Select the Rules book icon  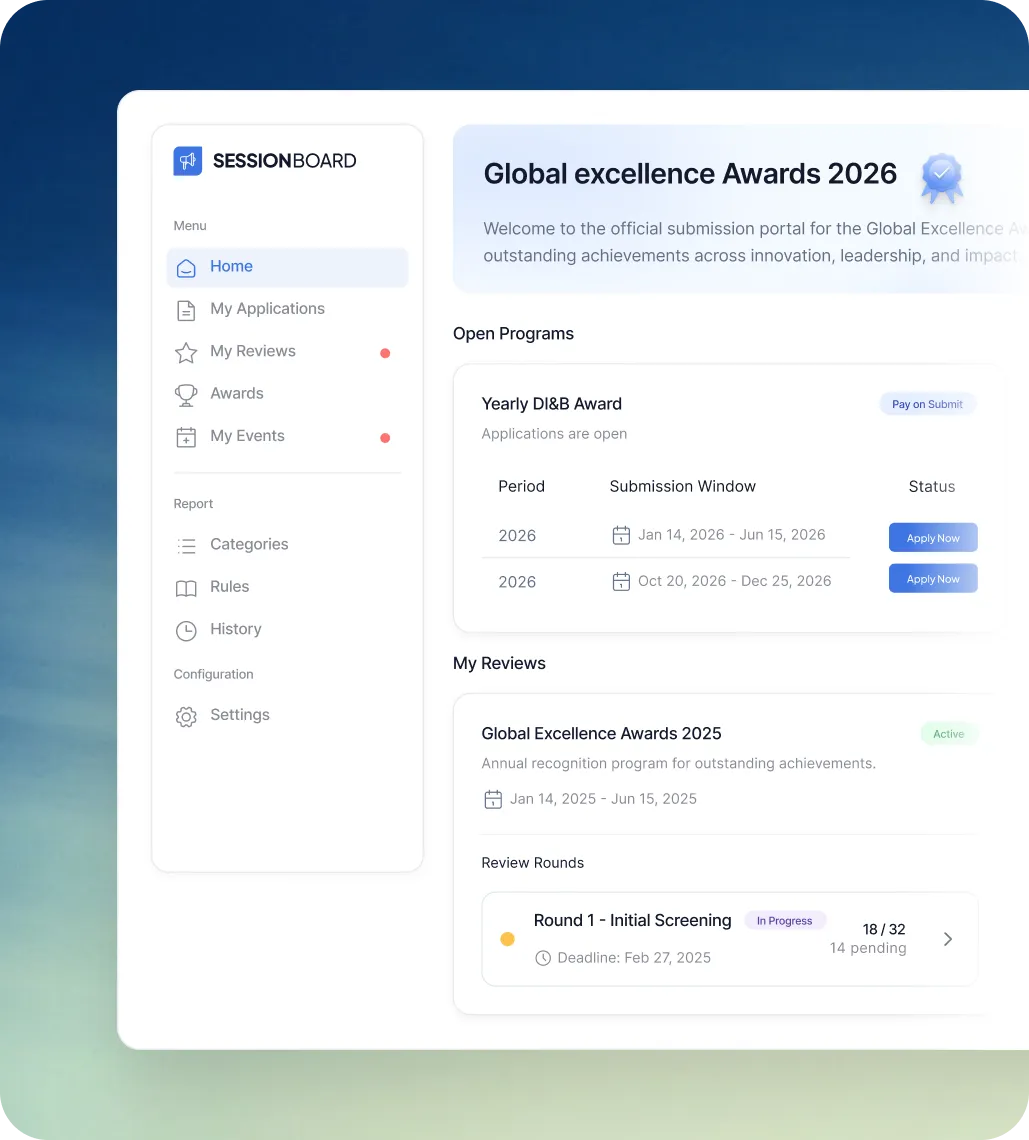point(186,588)
